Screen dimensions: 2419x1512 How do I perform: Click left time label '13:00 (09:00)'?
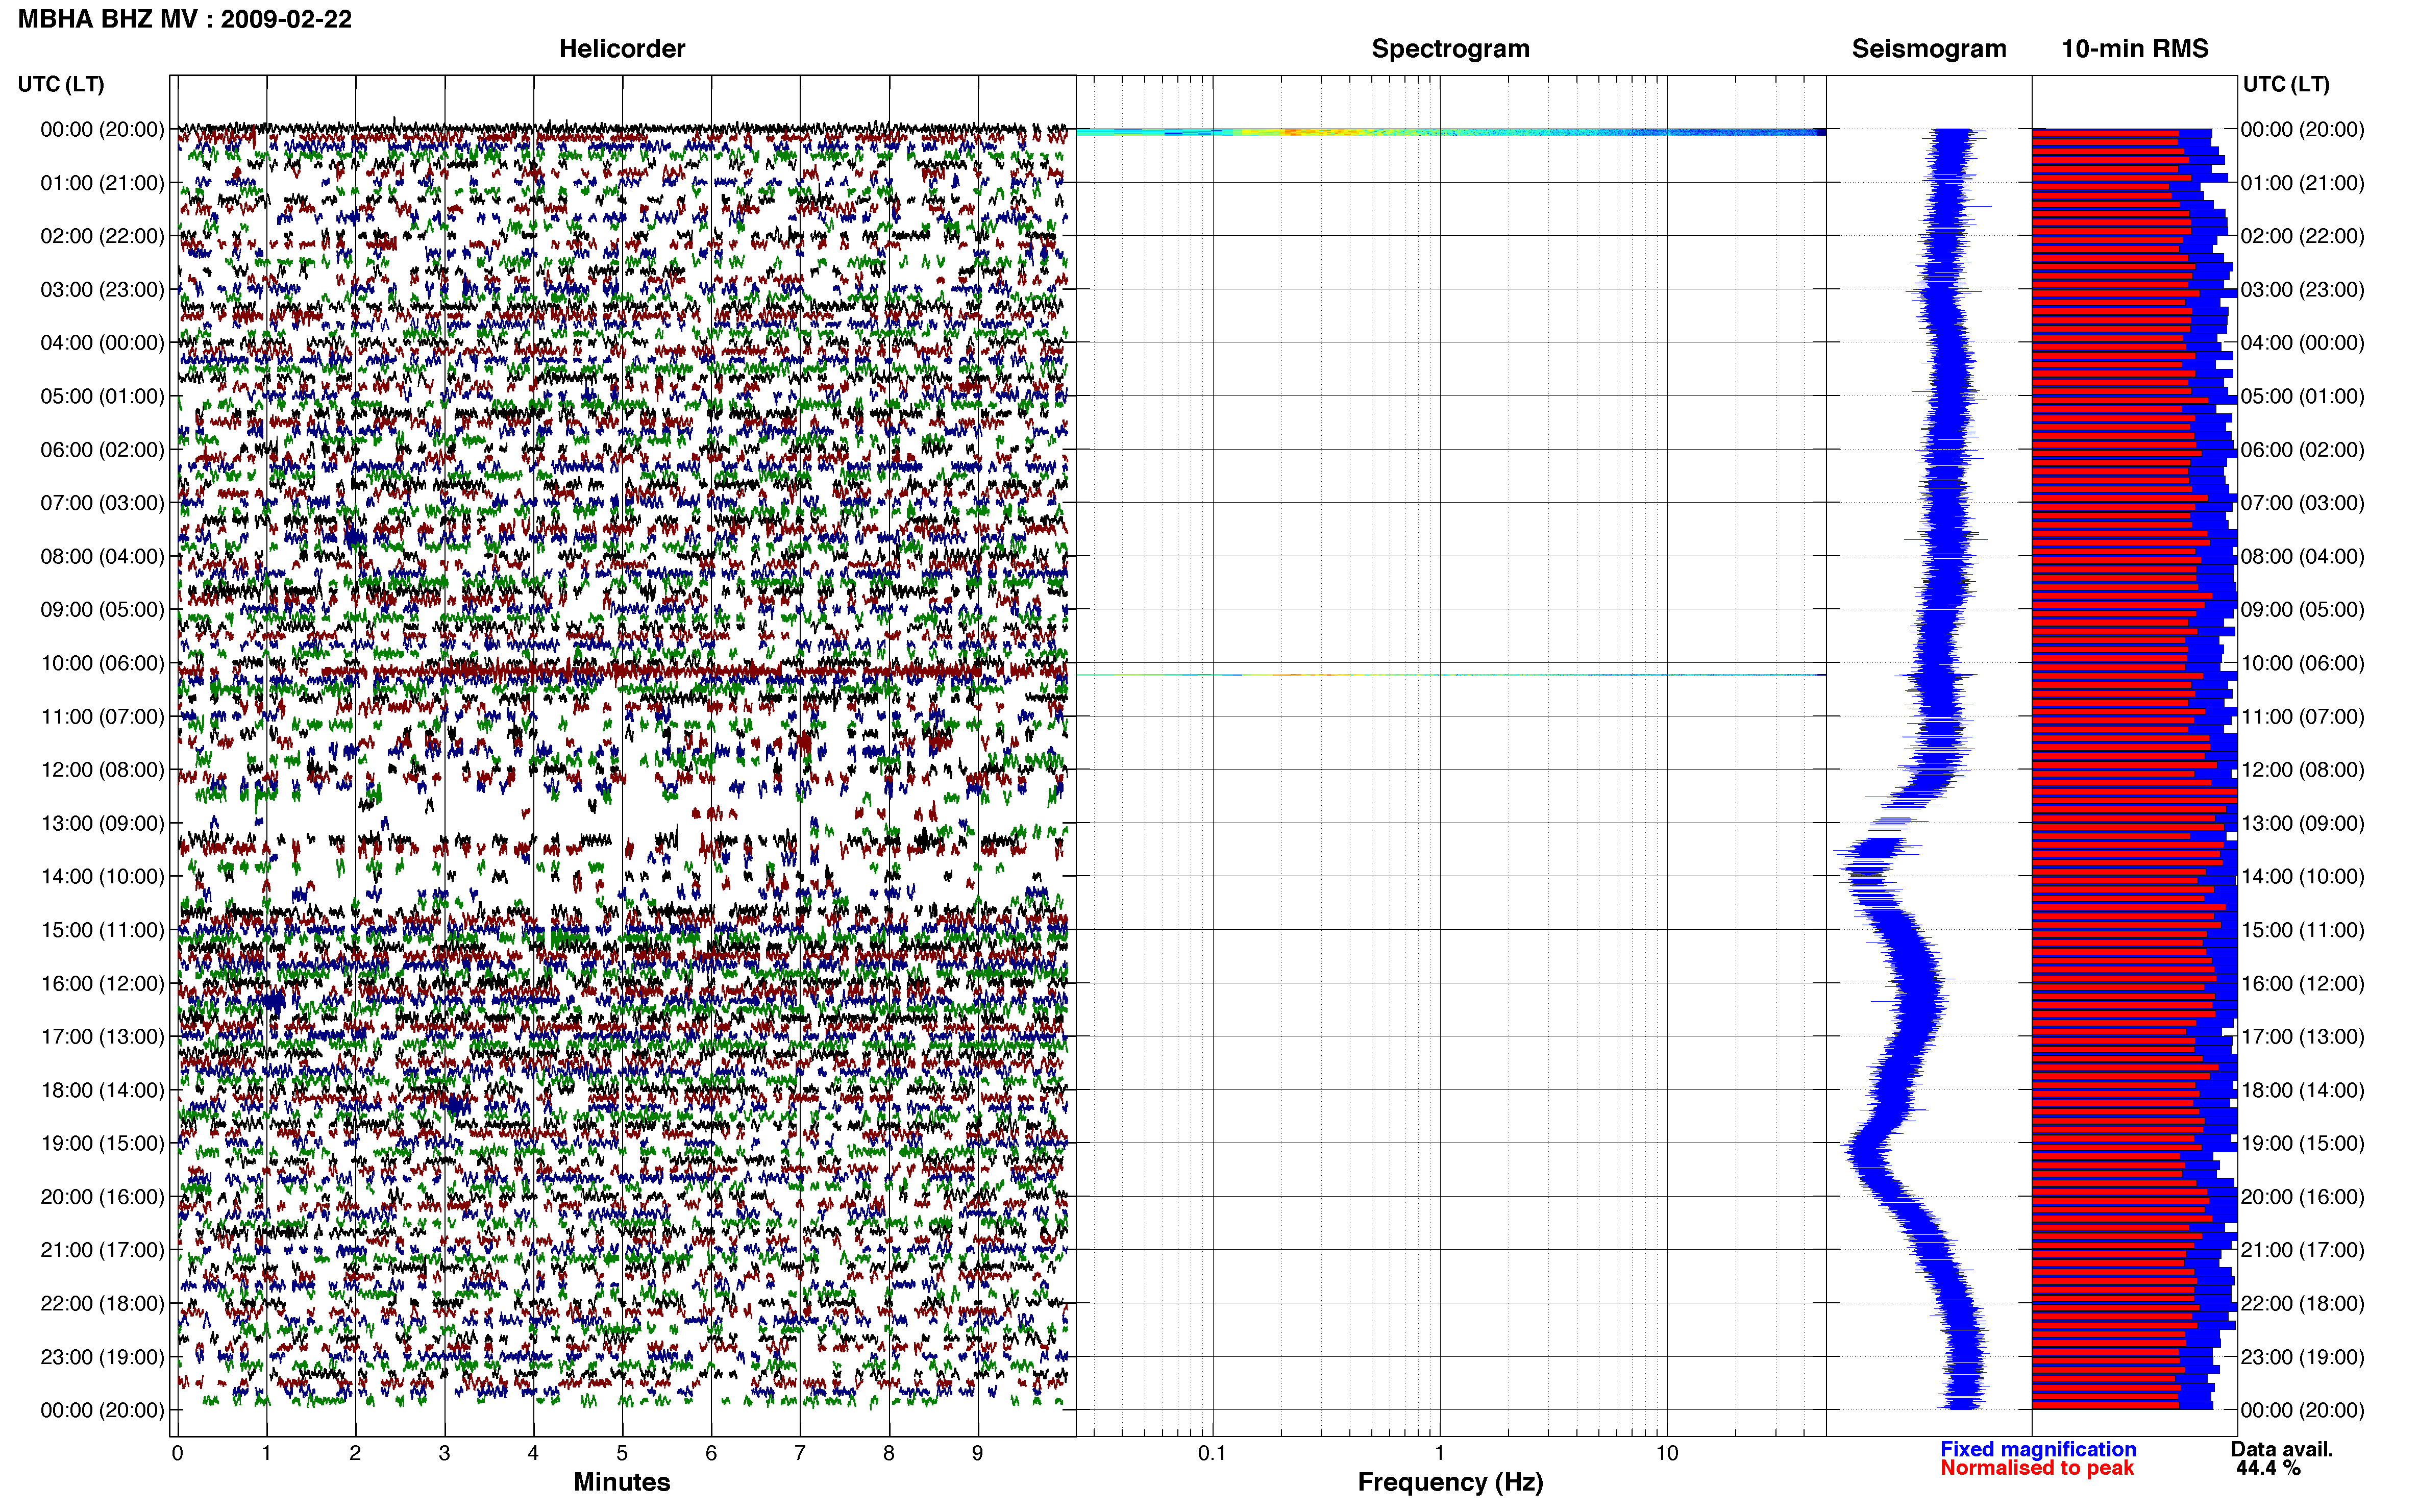pos(102,823)
